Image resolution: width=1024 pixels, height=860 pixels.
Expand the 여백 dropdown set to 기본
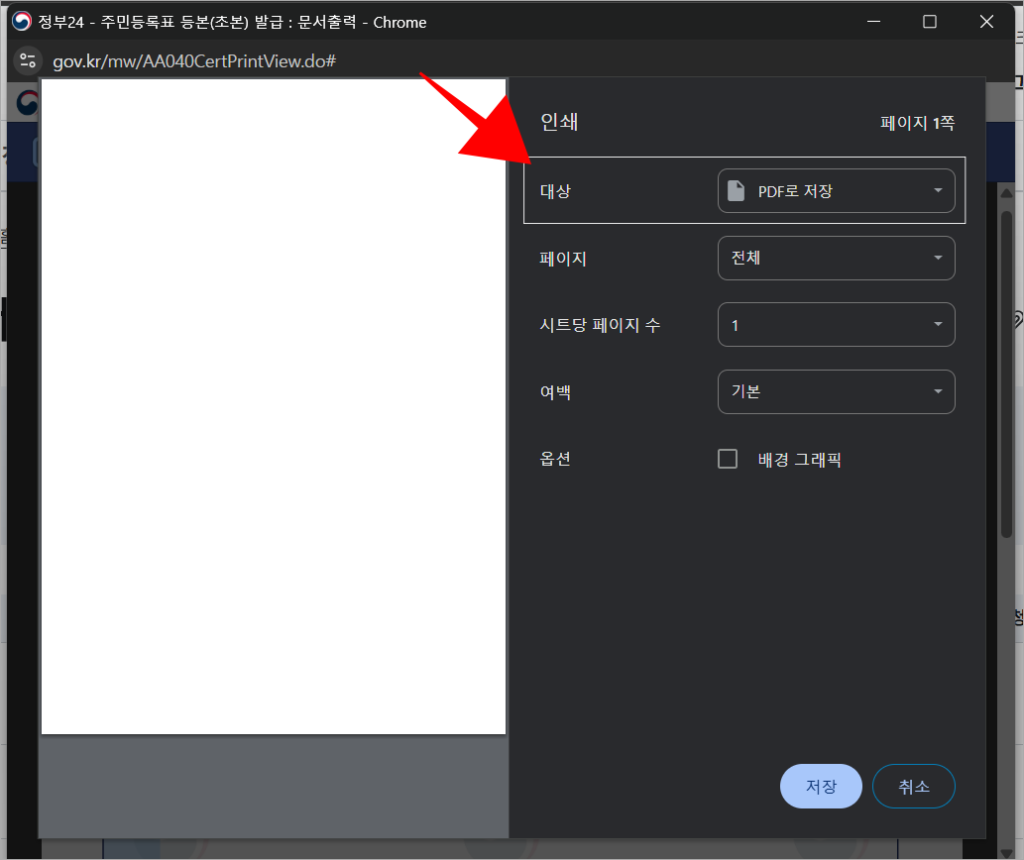(836, 392)
